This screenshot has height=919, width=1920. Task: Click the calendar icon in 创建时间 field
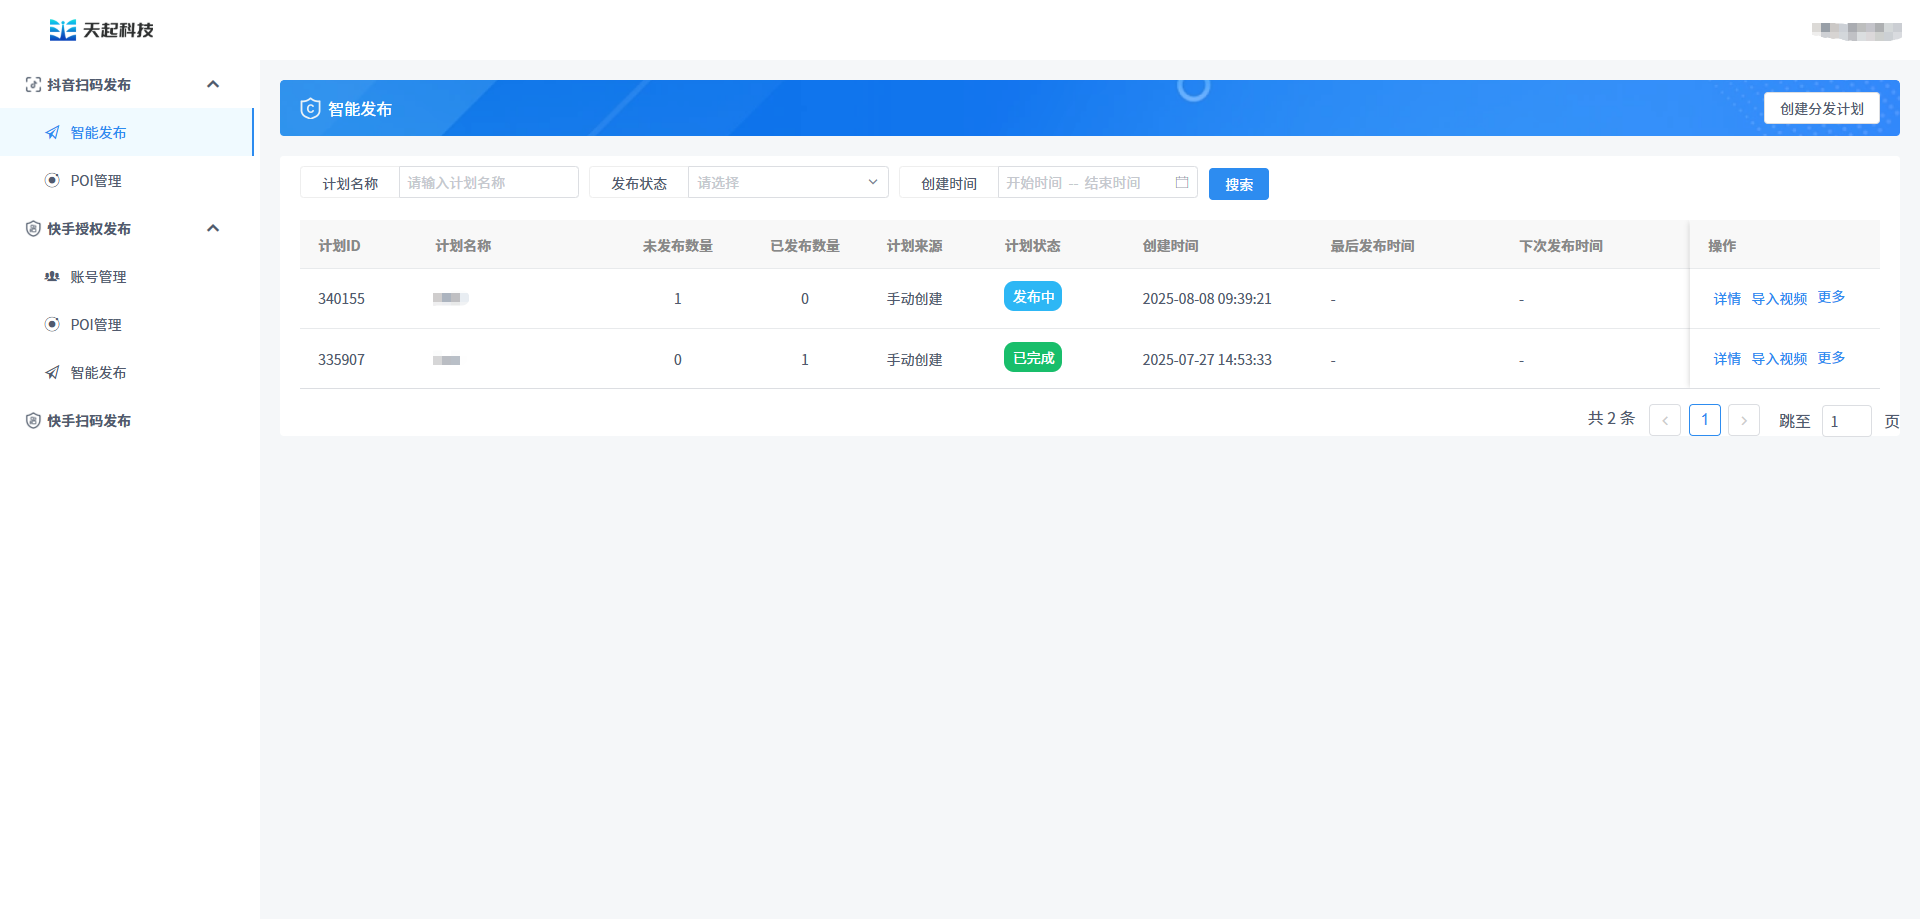1182,183
